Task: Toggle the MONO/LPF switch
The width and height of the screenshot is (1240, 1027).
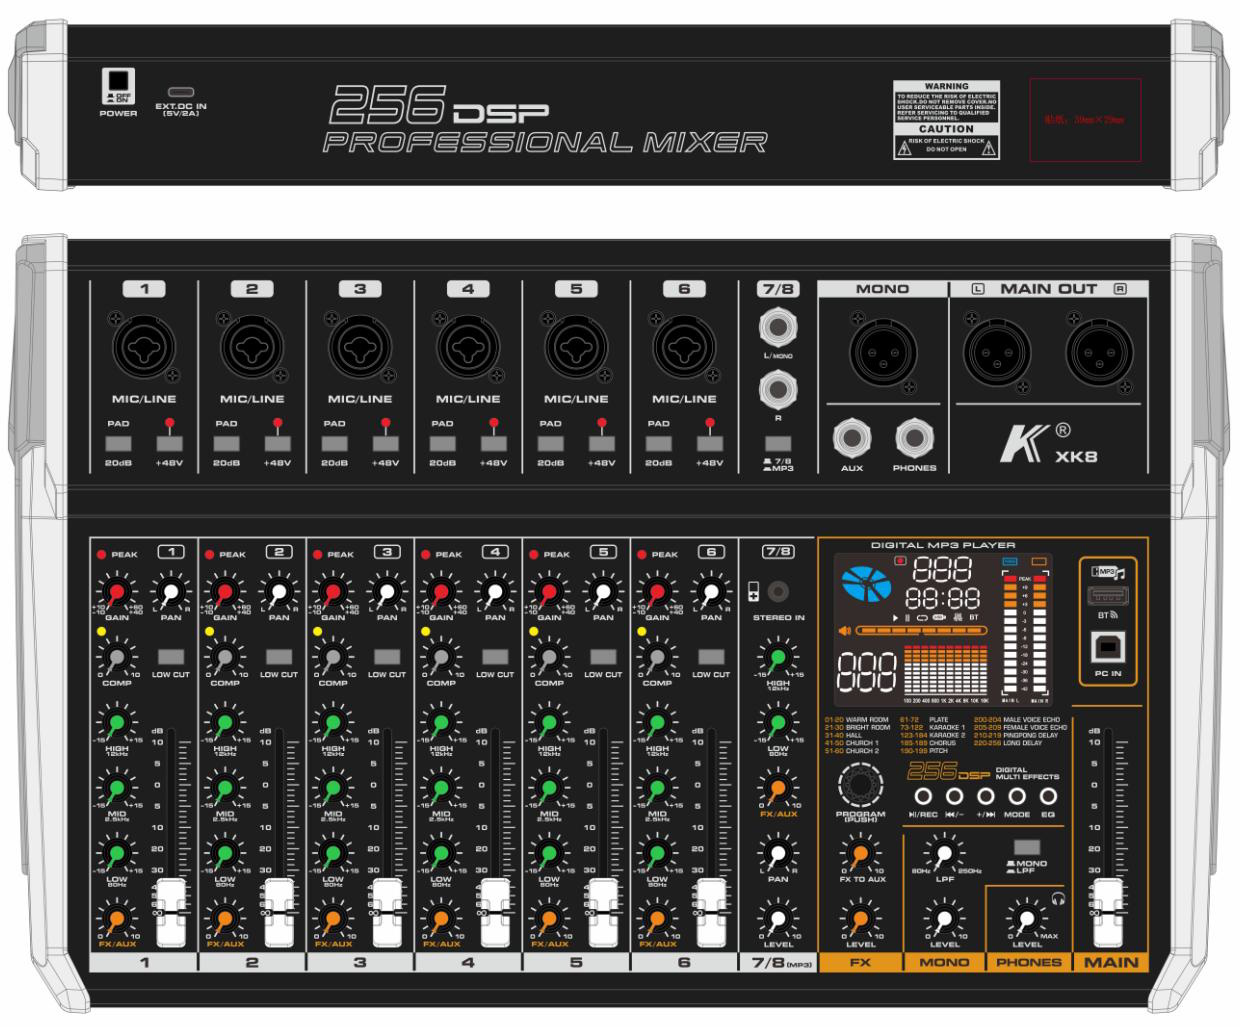Action: [1027, 848]
